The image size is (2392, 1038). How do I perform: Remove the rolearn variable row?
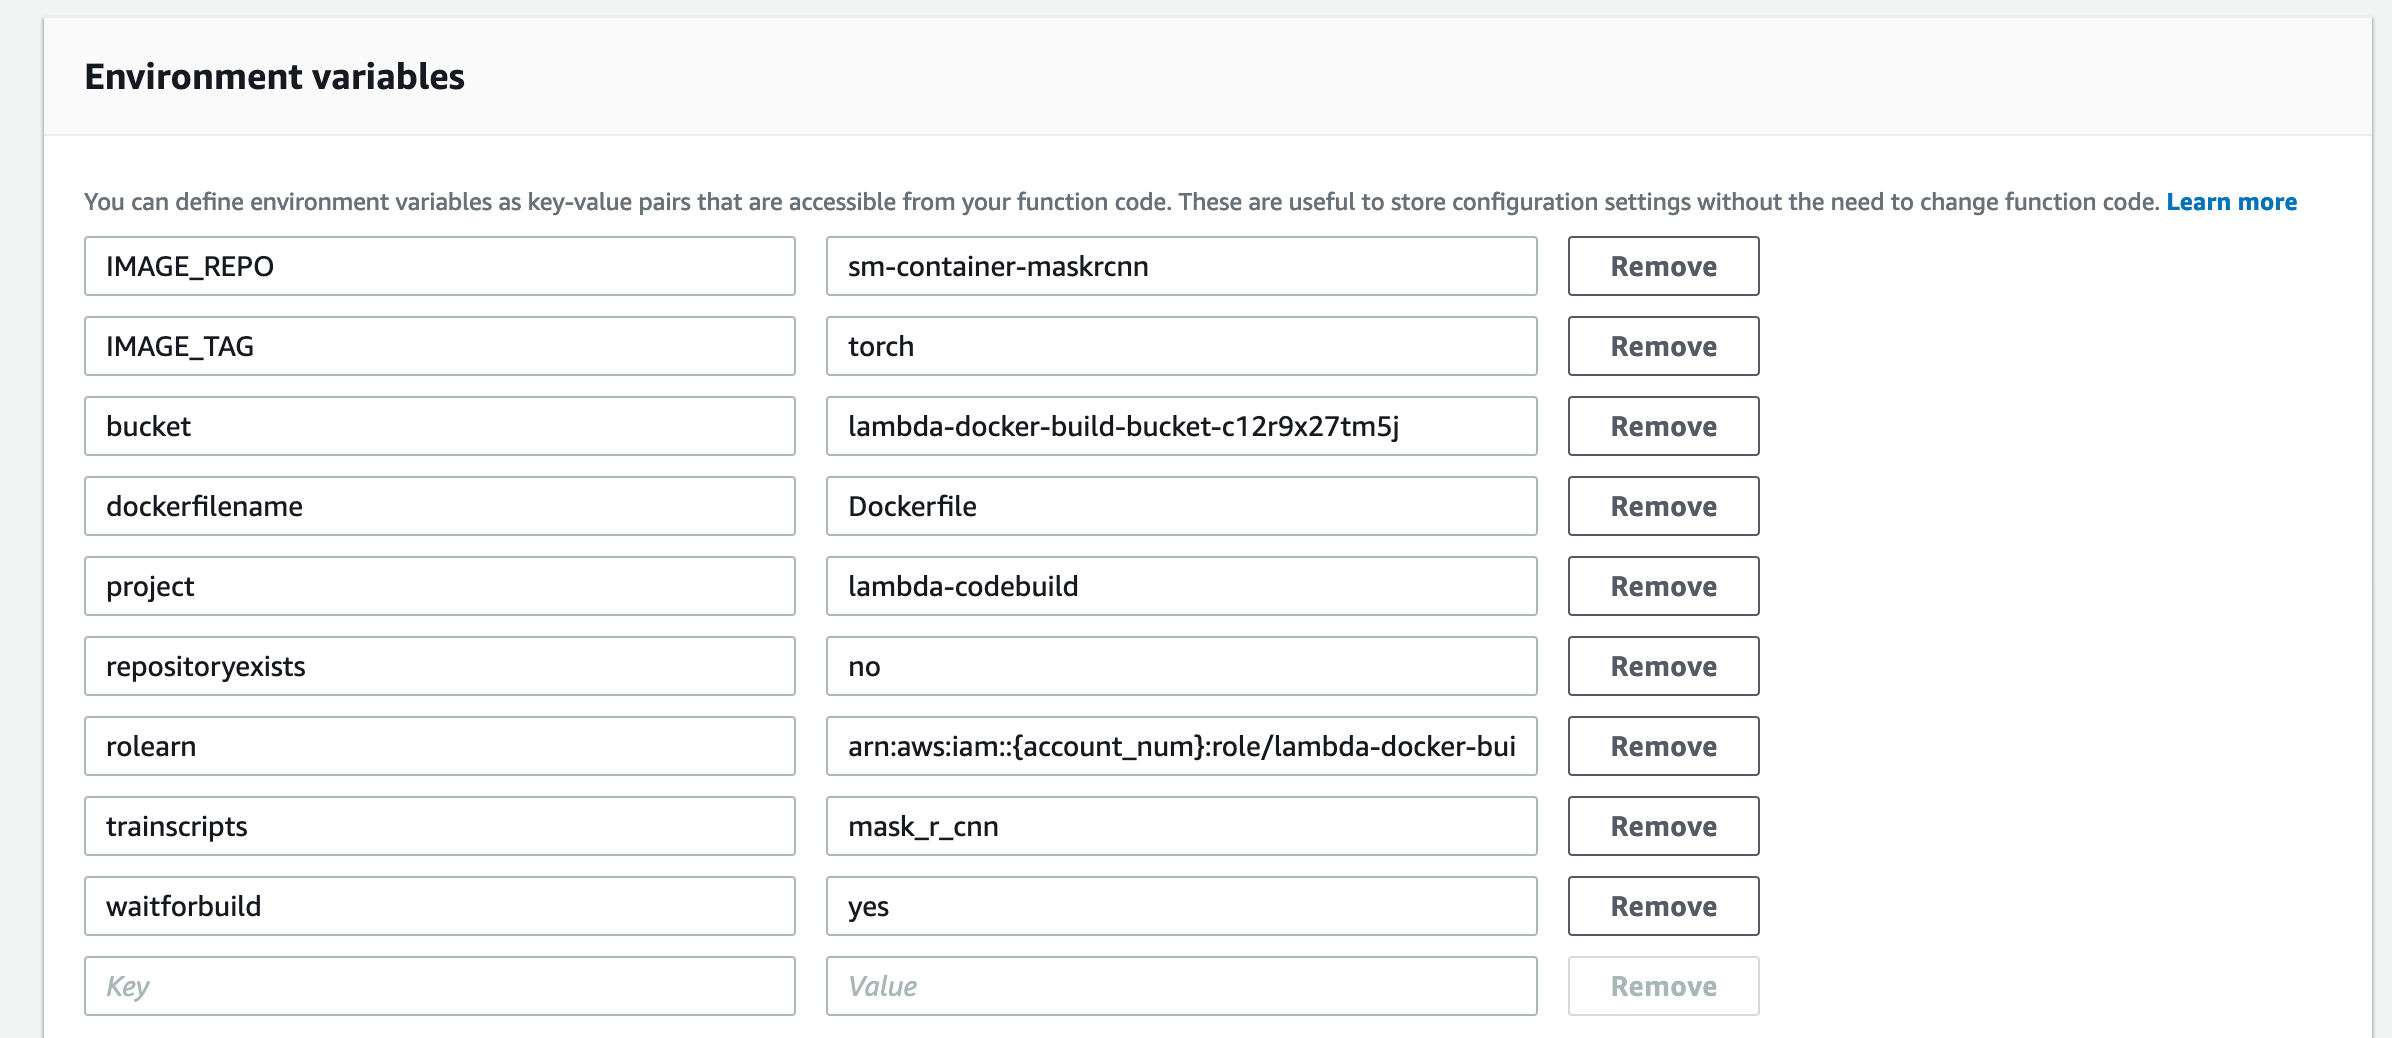(1663, 746)
